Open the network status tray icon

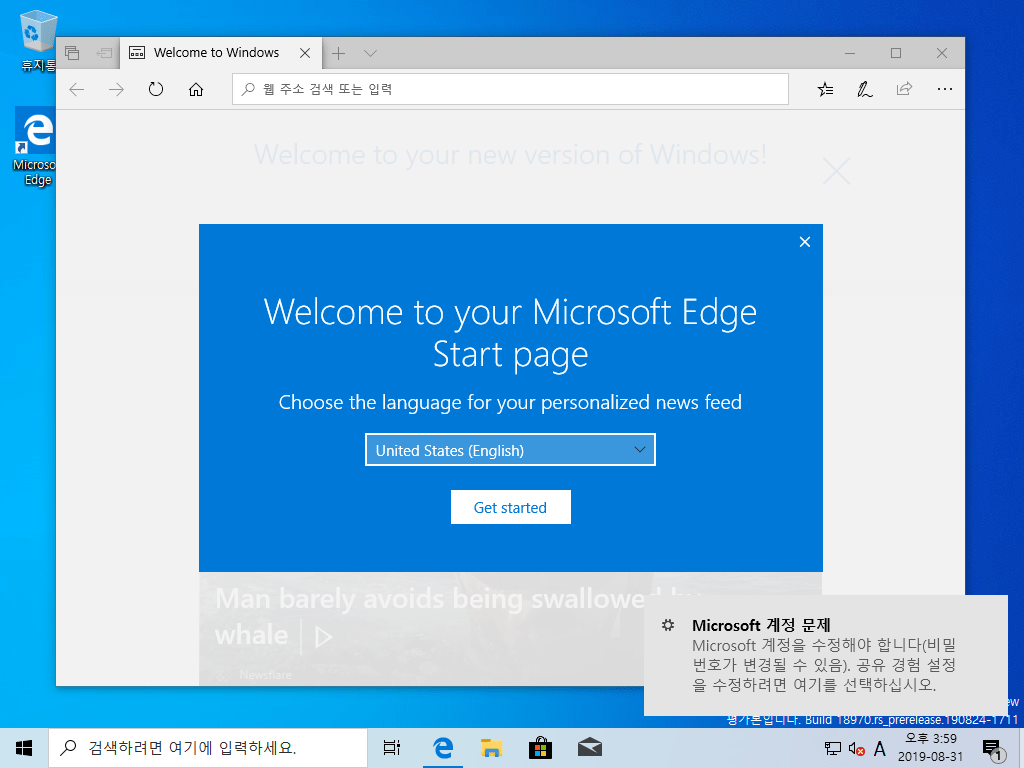[x=833, y=748]
